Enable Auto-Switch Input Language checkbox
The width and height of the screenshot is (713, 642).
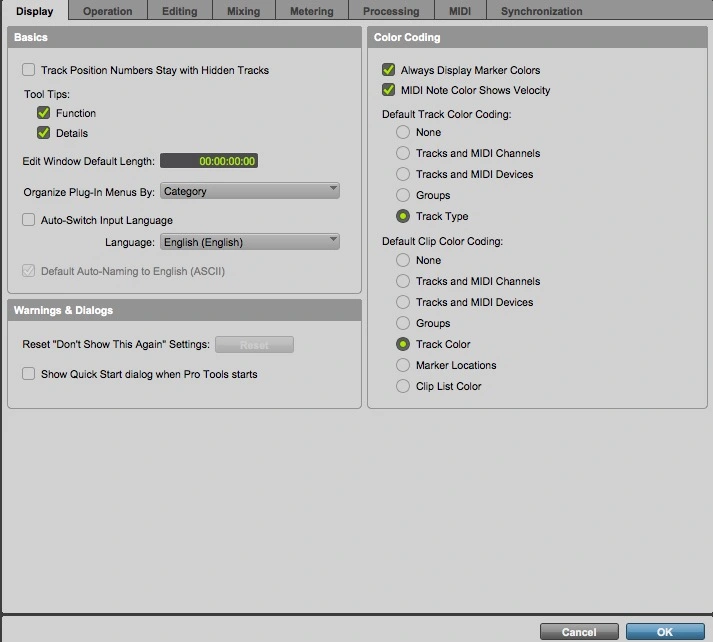[x=29, y=220]
